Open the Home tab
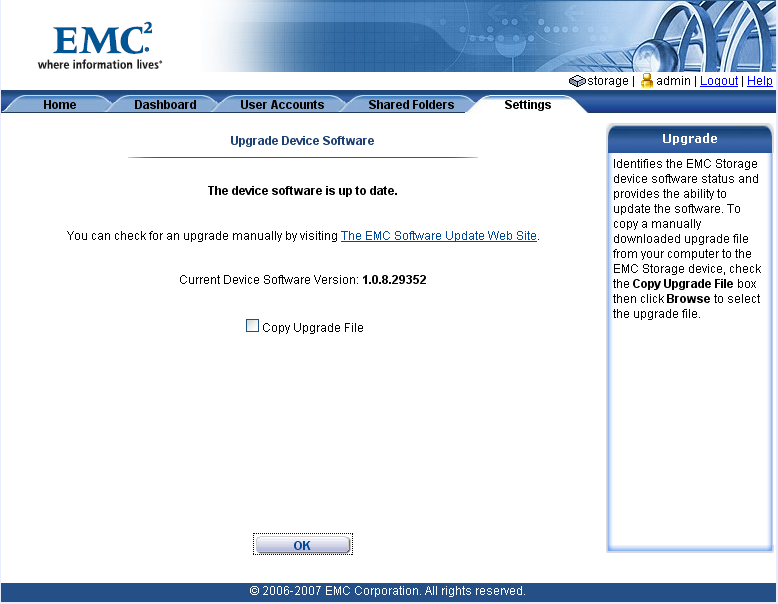The width and height of the screenshot is (778, 604). pyautogui.click(x=60, y=105)
